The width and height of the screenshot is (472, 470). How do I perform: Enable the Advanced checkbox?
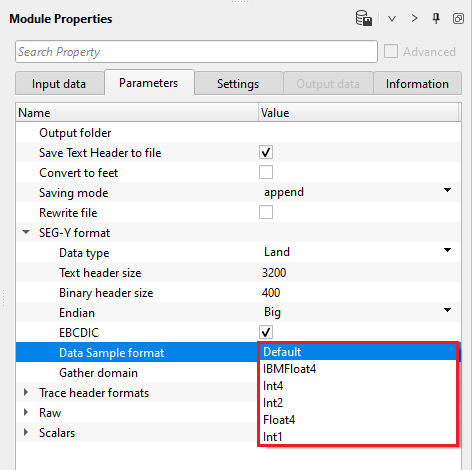pos(391,52)
